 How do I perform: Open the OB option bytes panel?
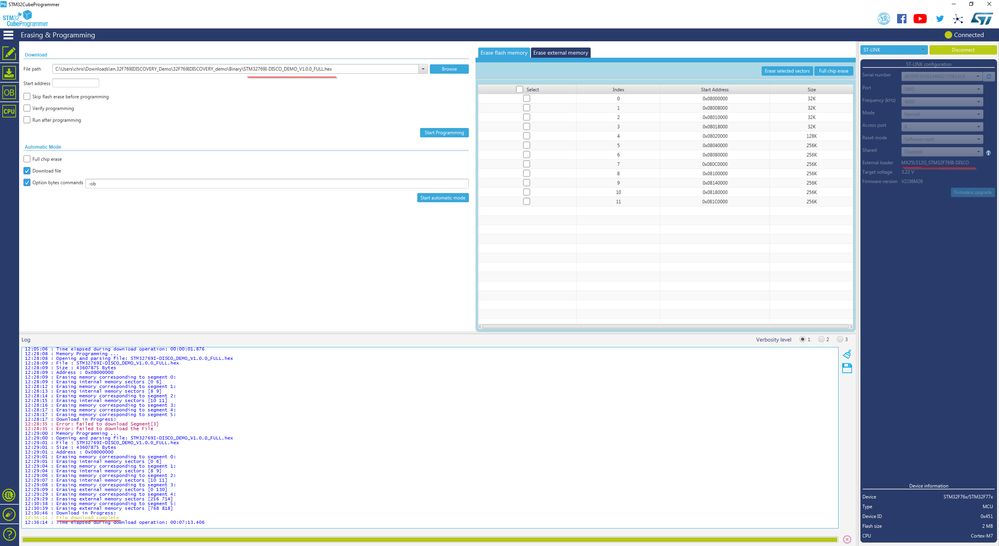[9, 92]
